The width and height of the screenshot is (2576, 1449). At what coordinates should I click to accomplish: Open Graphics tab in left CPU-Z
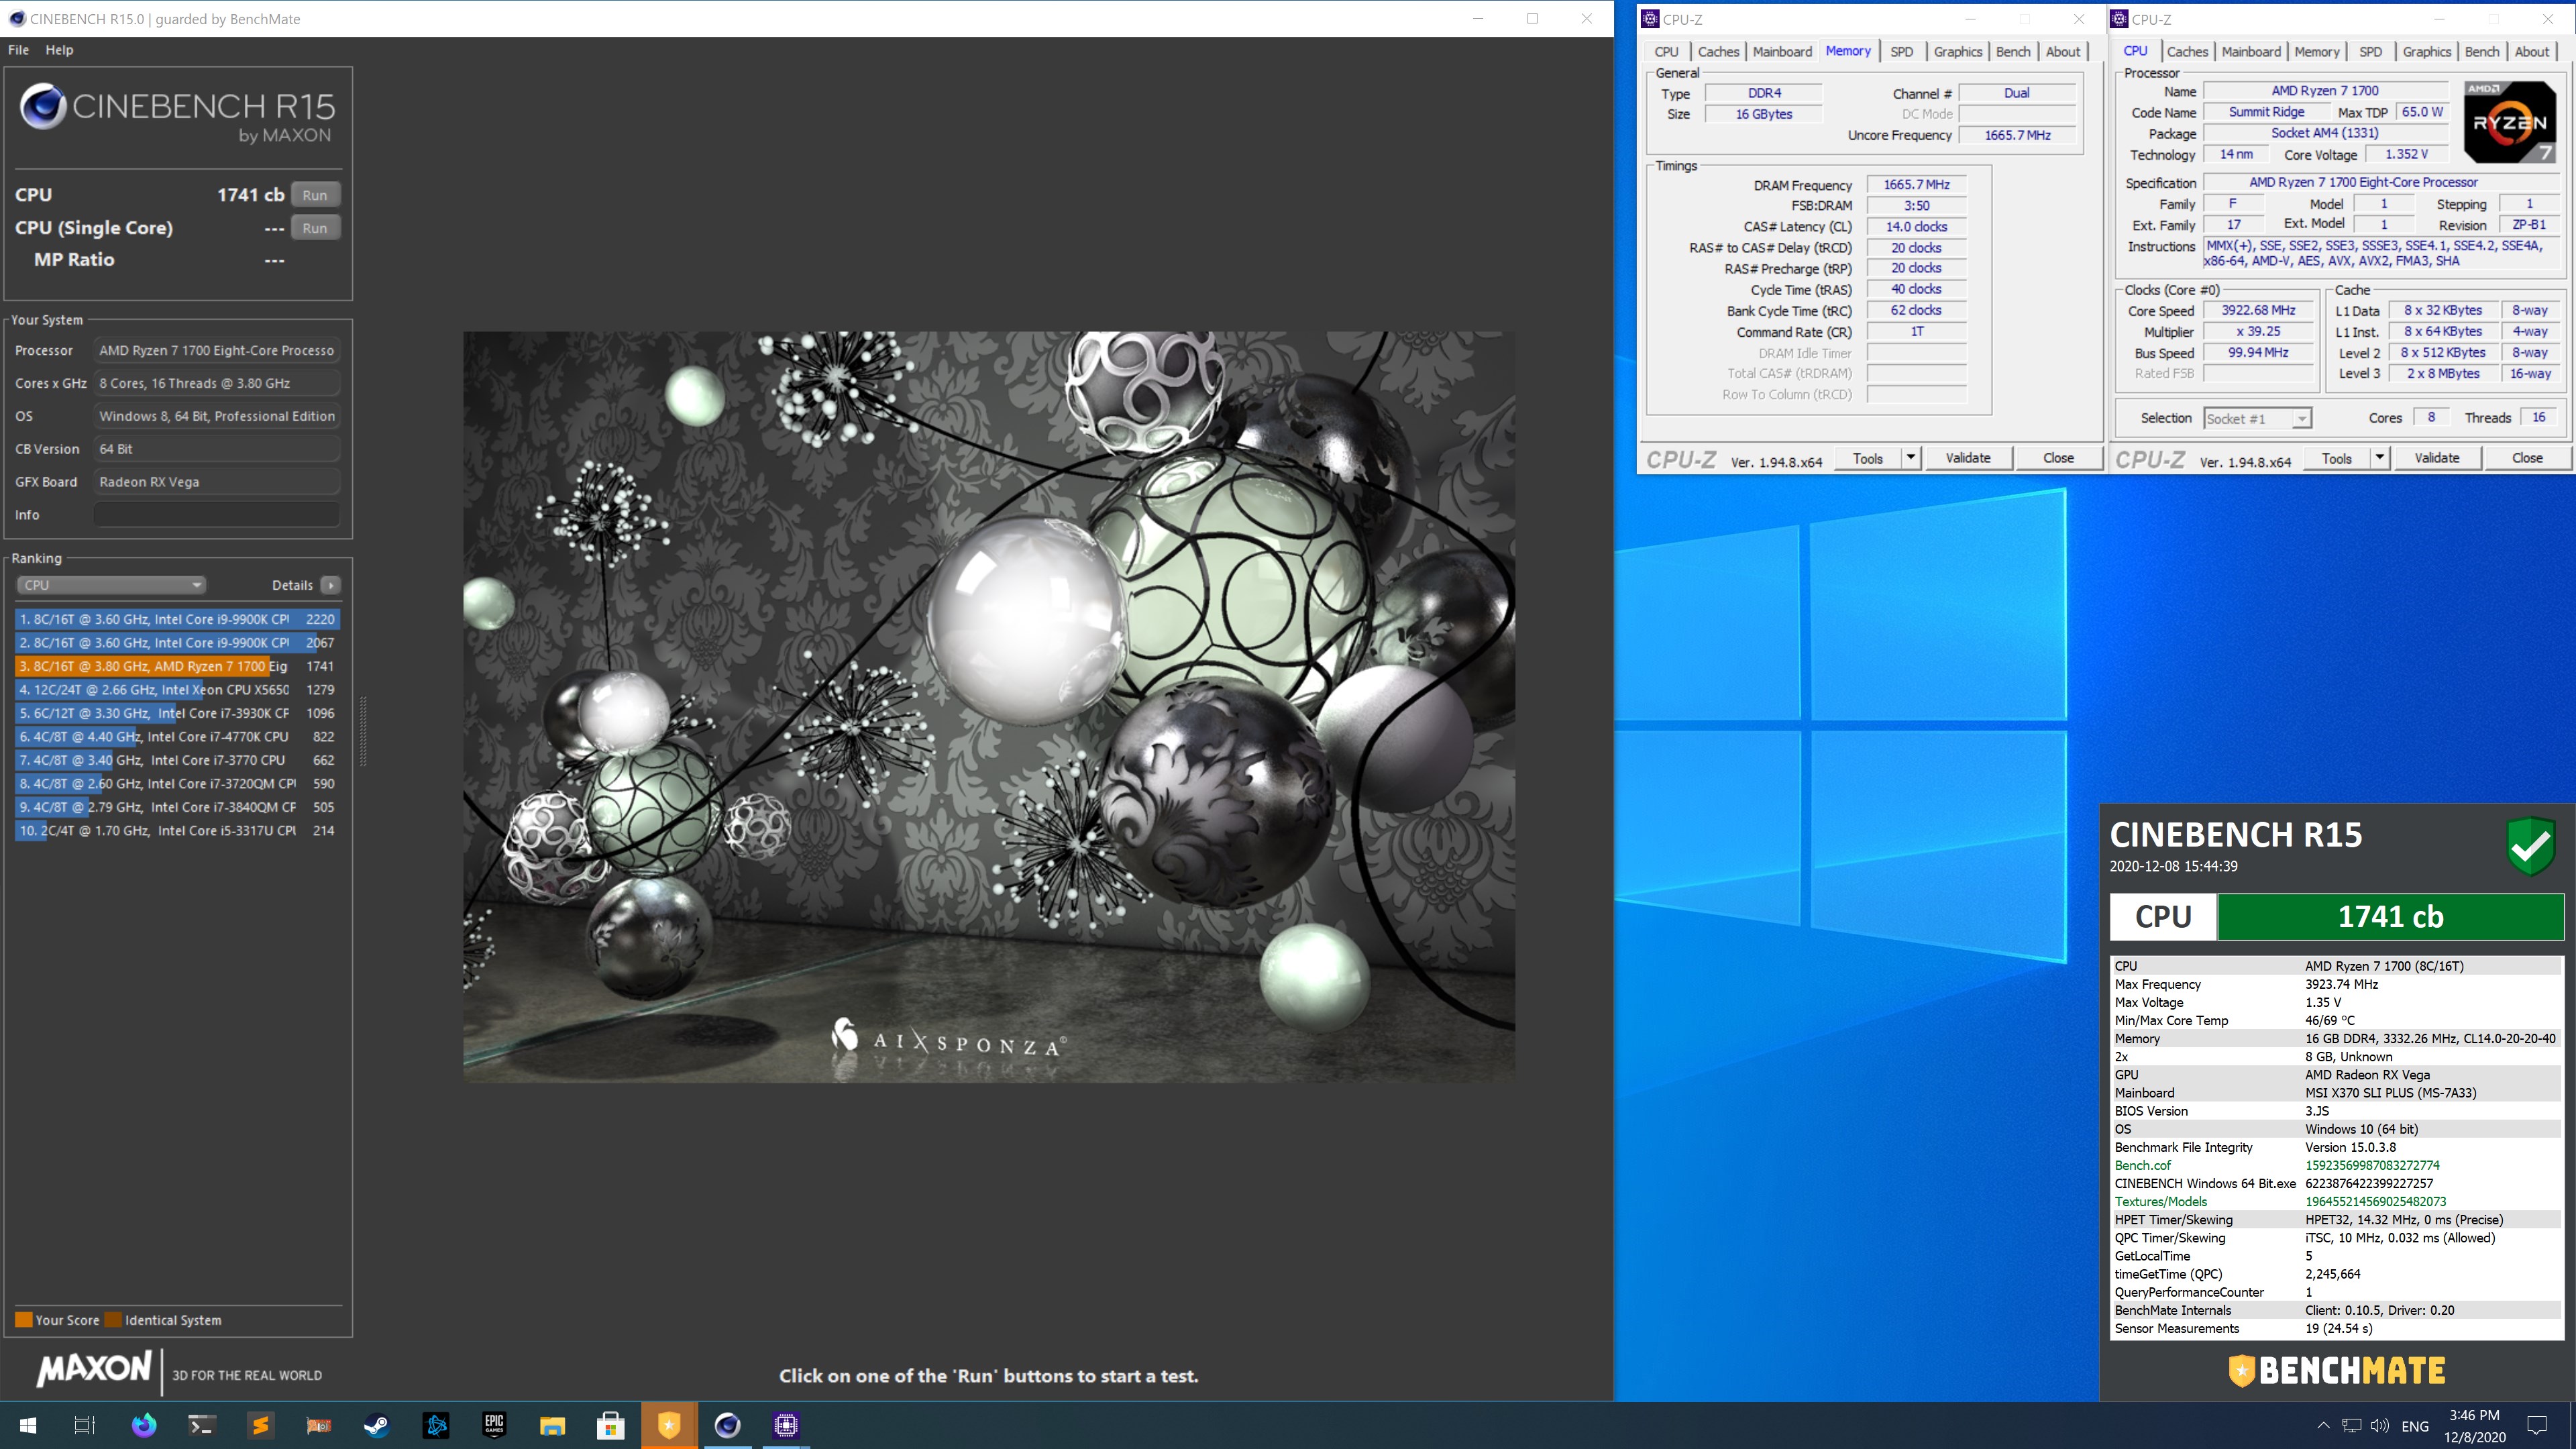pos(1957,52)
